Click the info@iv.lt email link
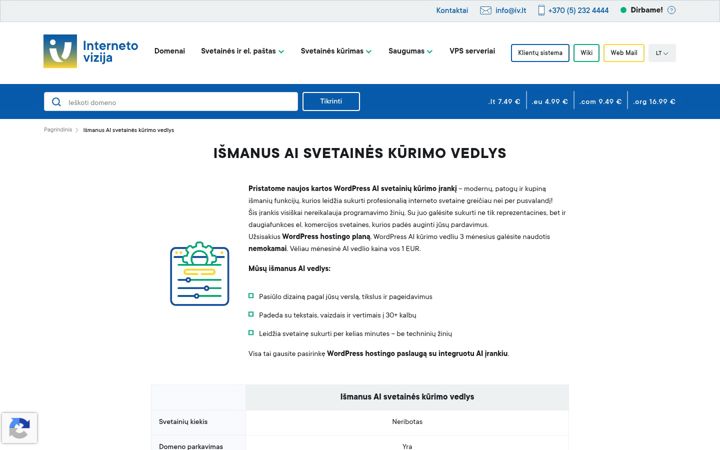The width and height of the screenshot is (720, 450). pyautogui.click(x=511, y=10)
